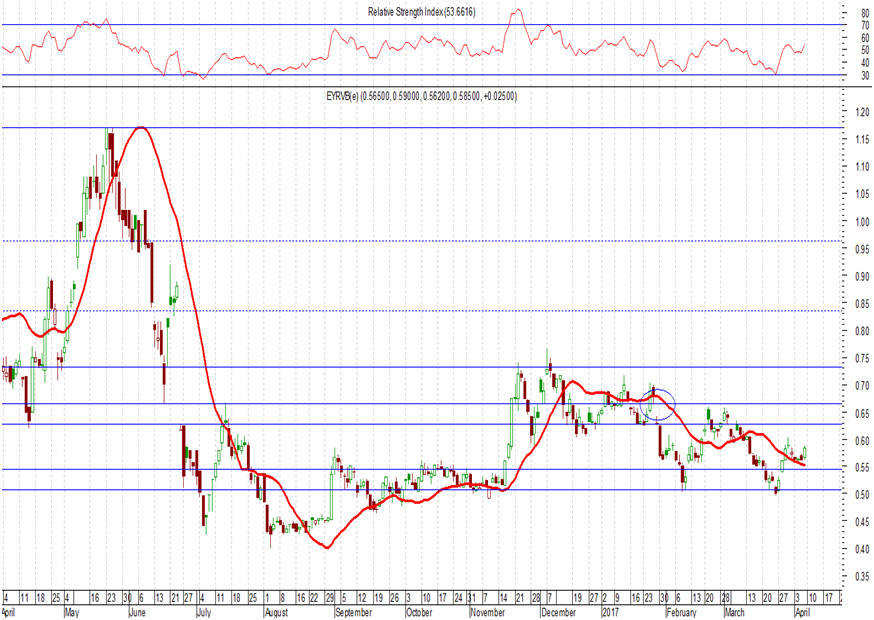Select the November month label on time axis

point(488,610)
